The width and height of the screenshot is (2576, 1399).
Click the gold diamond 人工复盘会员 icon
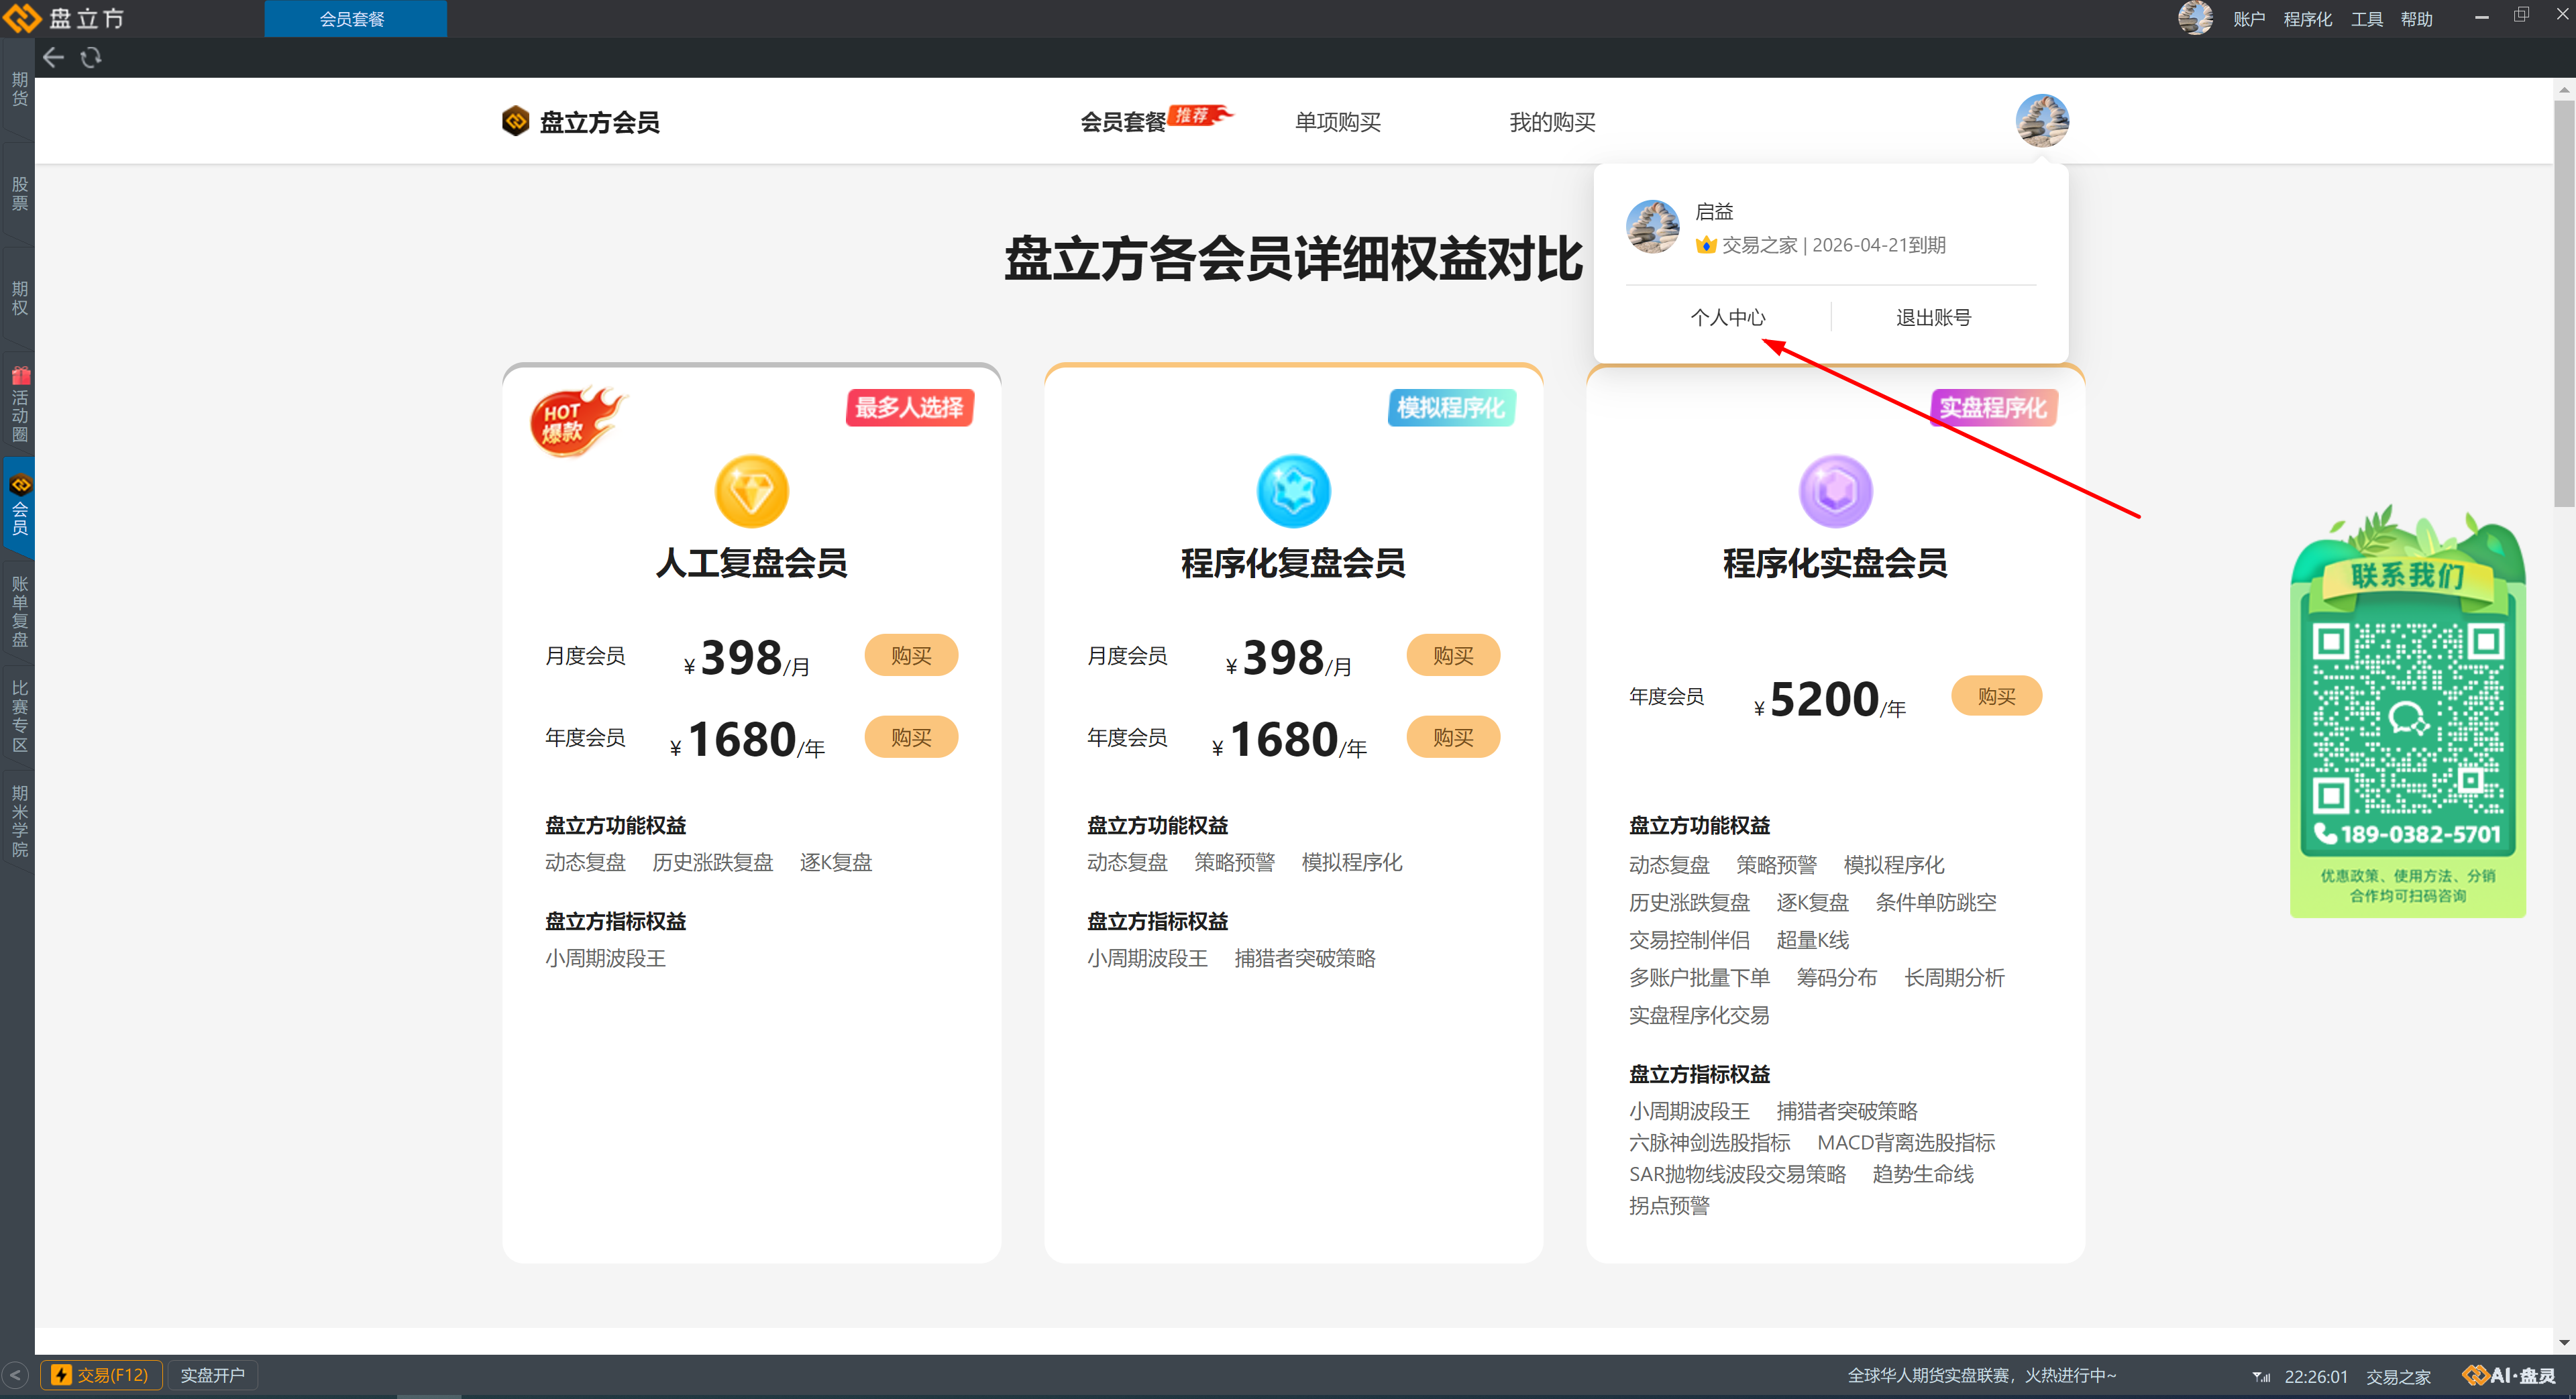[x=751, y=491]
